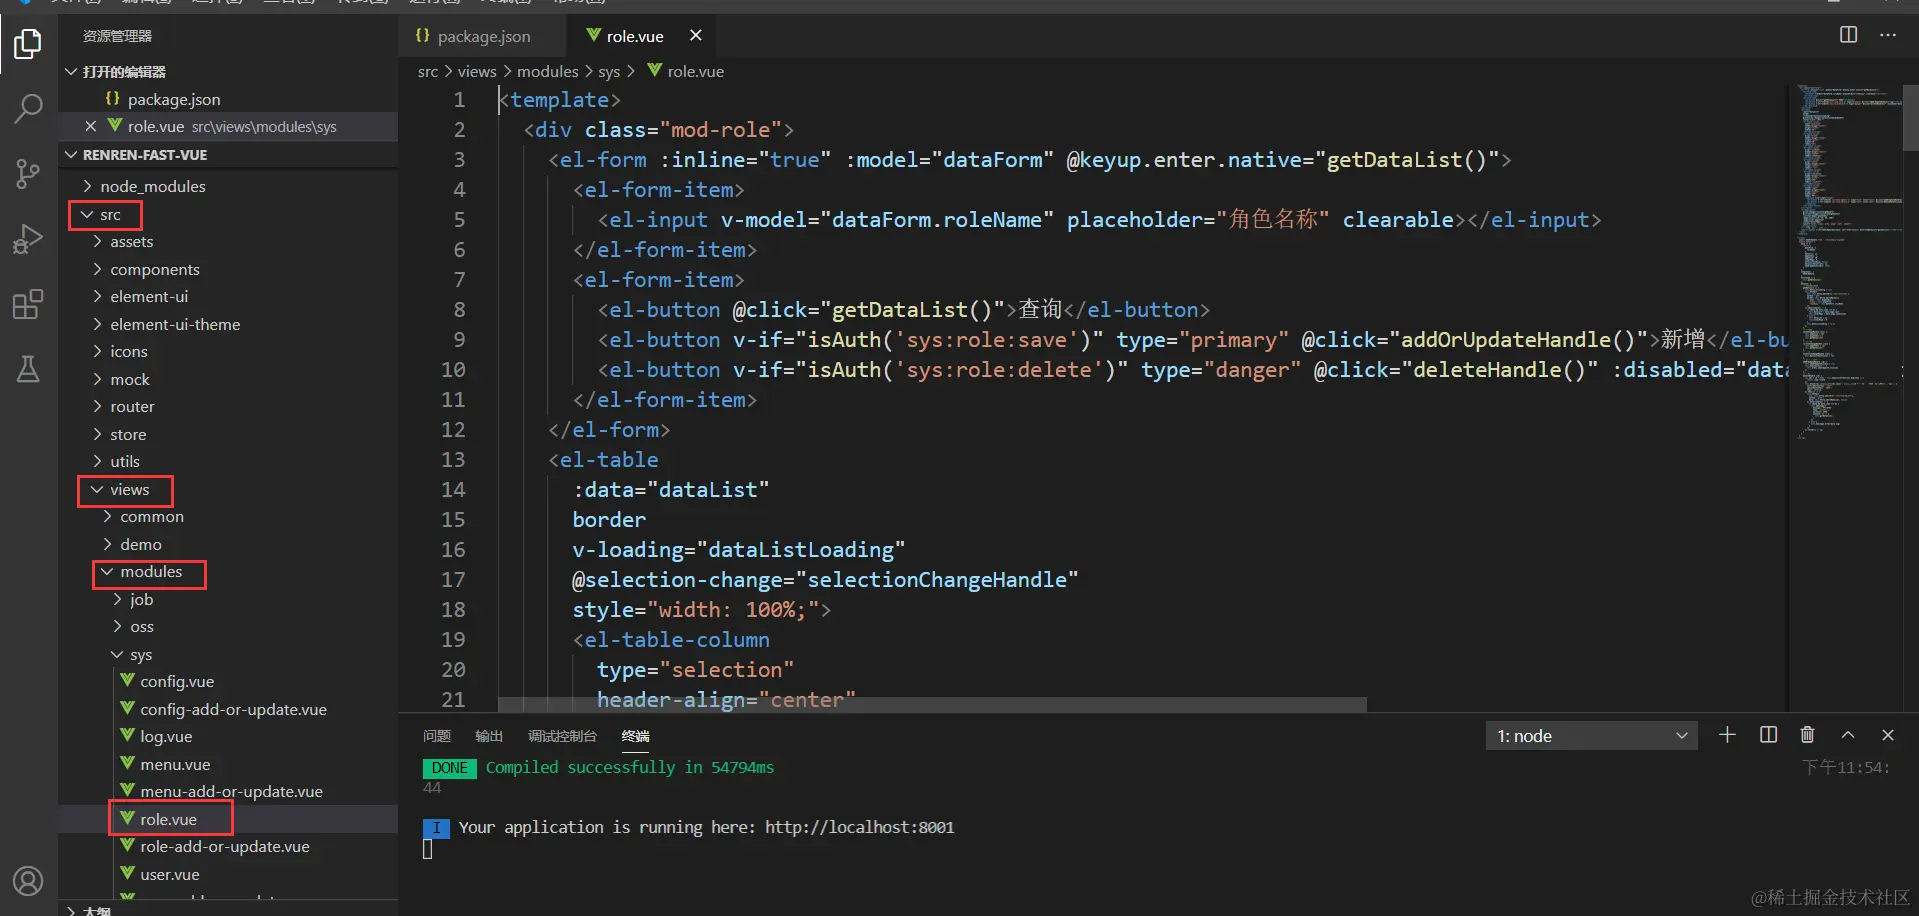Open the Source Control view
Screen dimensions: 1919x916
pos(28,173)
